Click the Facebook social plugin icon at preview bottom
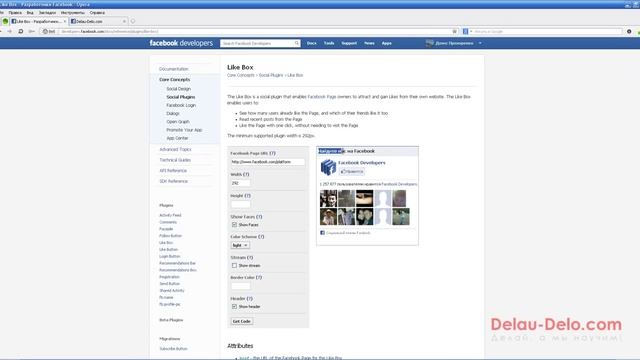The height and width of the screenshot is (360, 640). click(322, 233)
